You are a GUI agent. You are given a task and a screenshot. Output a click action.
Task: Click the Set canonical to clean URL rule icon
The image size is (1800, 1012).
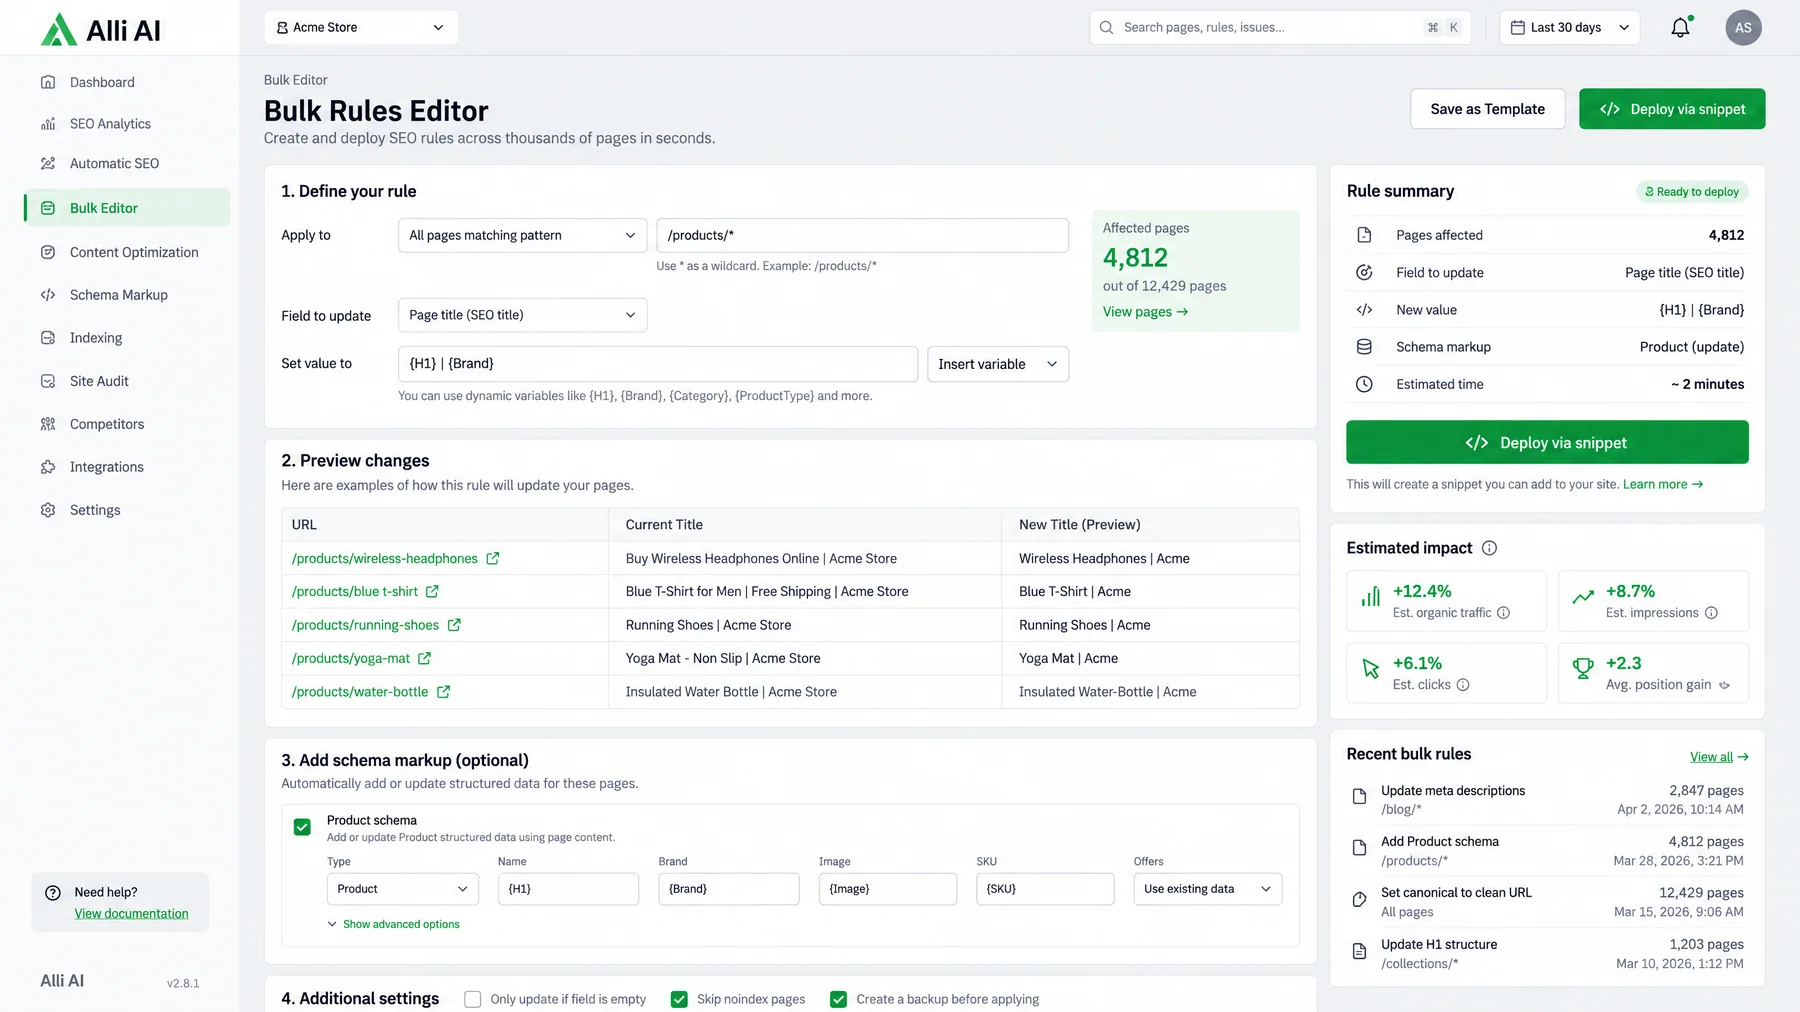pos(1359,899)
